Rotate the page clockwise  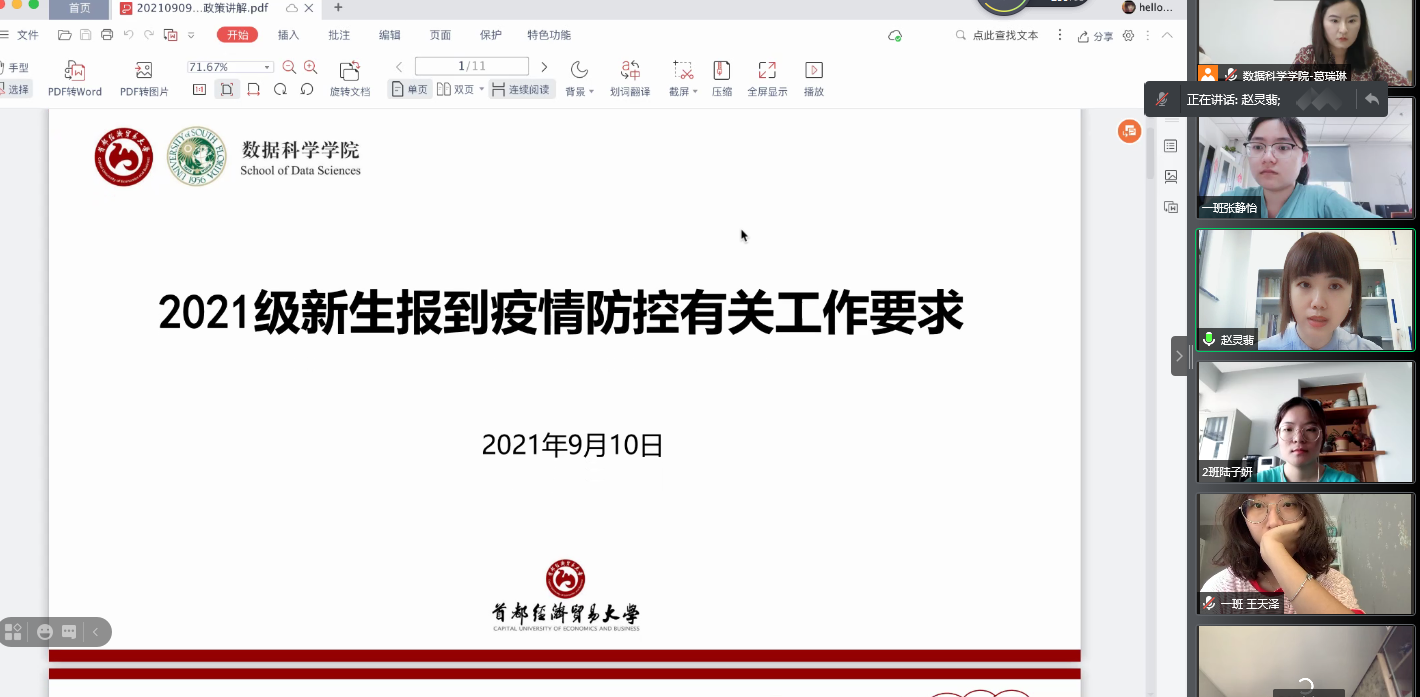[x=280, y=89]
